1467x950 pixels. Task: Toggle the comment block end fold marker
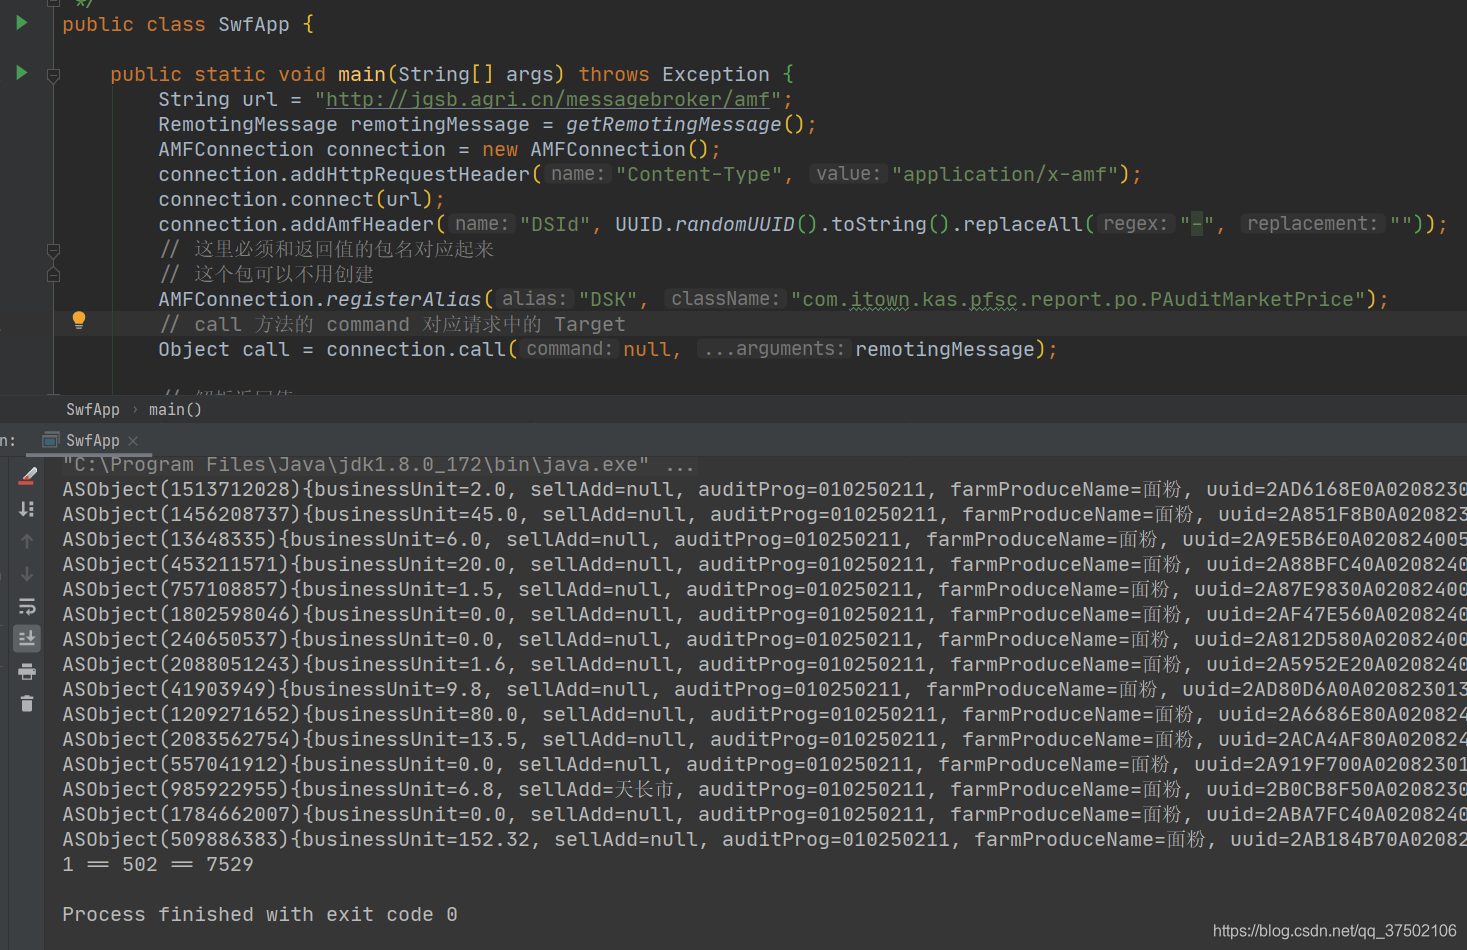(54, 274)
